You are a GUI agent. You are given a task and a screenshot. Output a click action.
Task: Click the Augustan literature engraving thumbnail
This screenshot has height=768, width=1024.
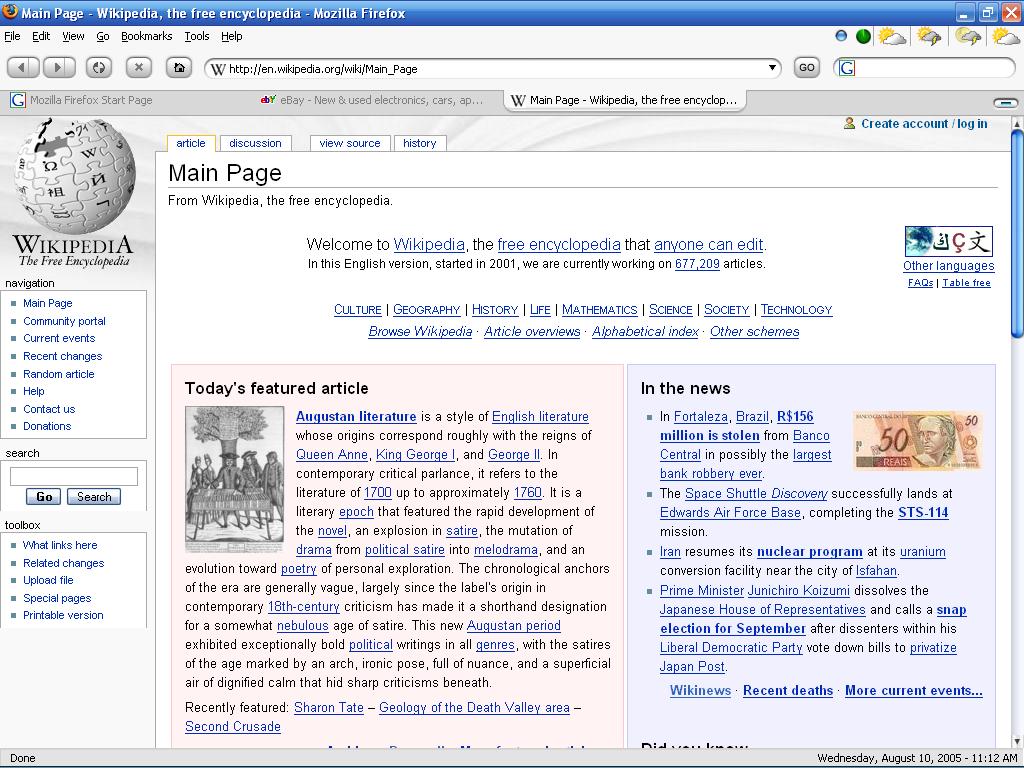234,479
